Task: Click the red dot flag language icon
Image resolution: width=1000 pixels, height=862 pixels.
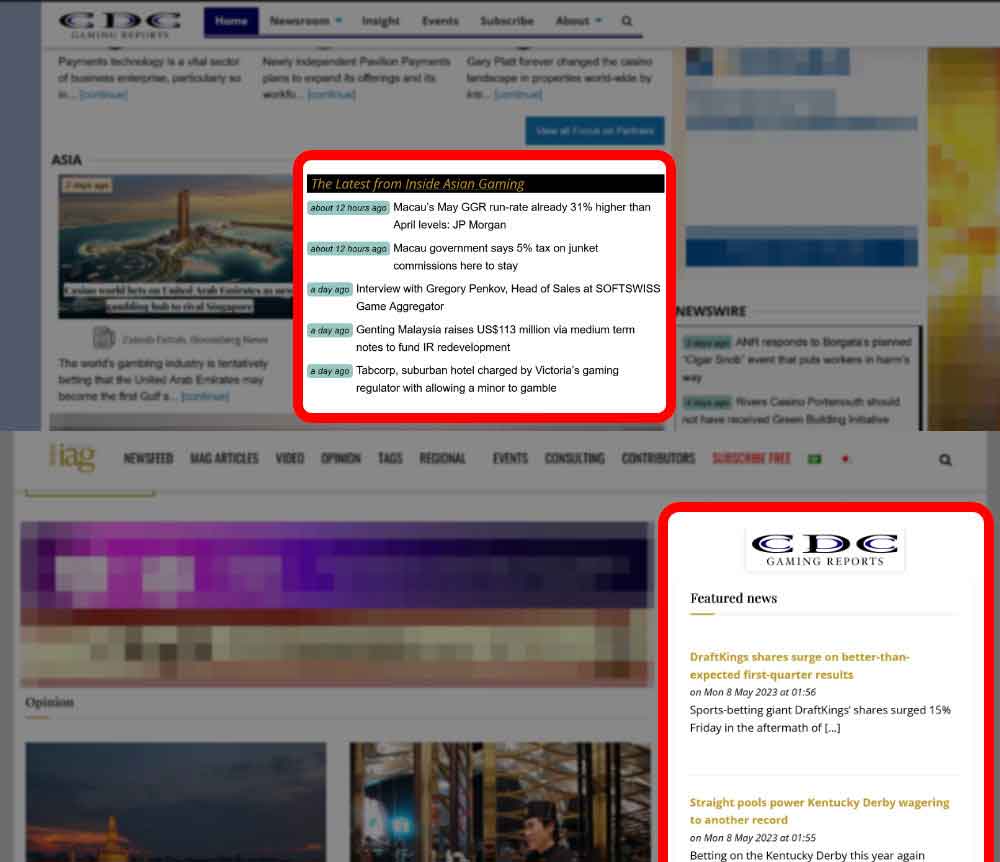Action: pyautogui.click(x=845, y=459)
